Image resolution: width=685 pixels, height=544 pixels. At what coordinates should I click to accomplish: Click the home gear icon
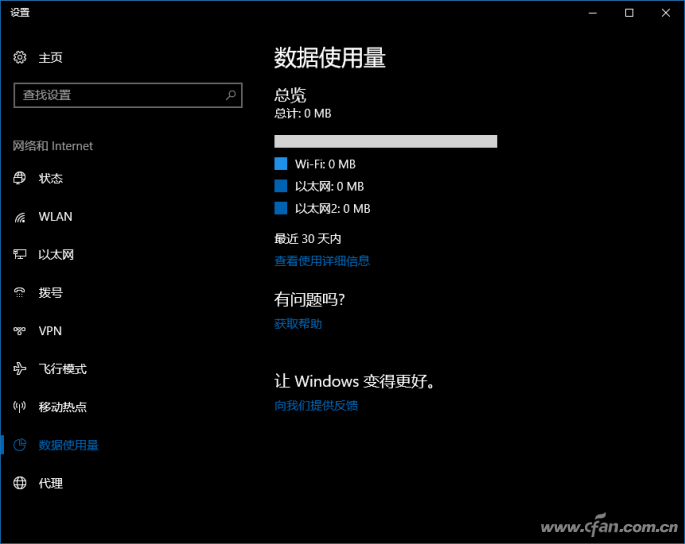coord(20,57)
